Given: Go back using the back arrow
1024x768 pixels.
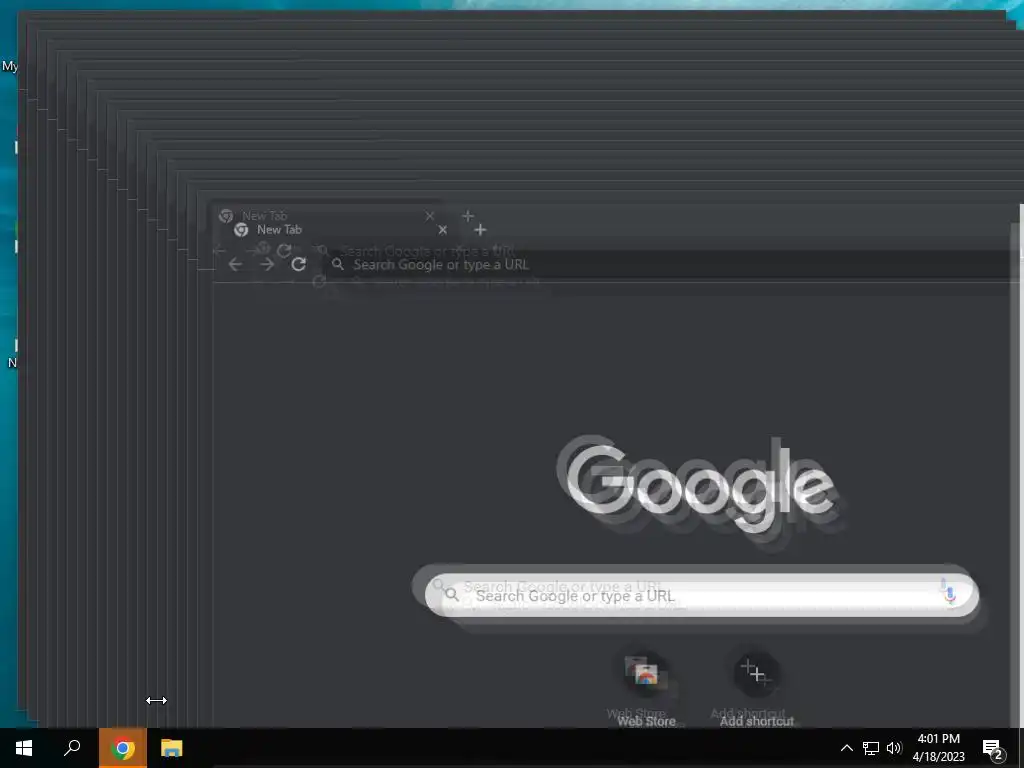Looking at the screenshot, I should tap(235, 264).
